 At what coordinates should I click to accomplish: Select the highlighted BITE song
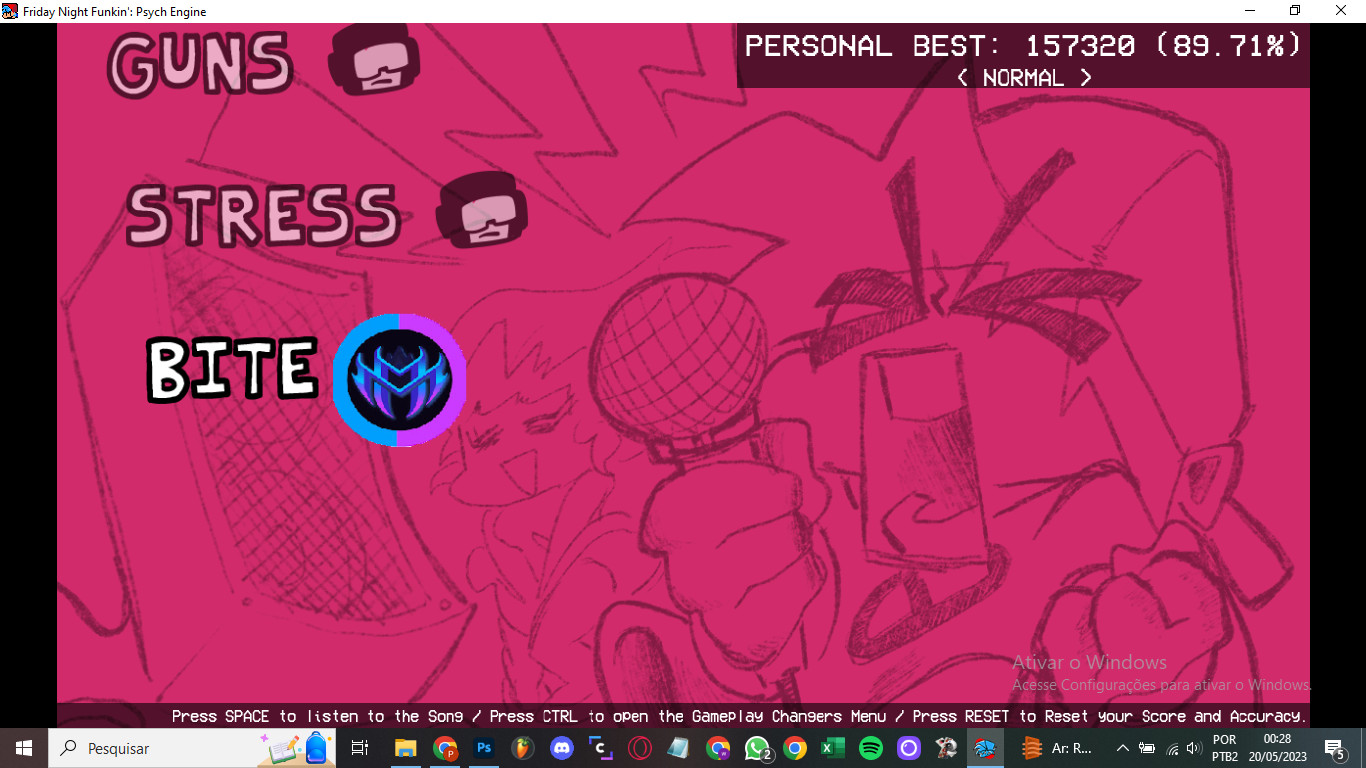pos(232,368)
